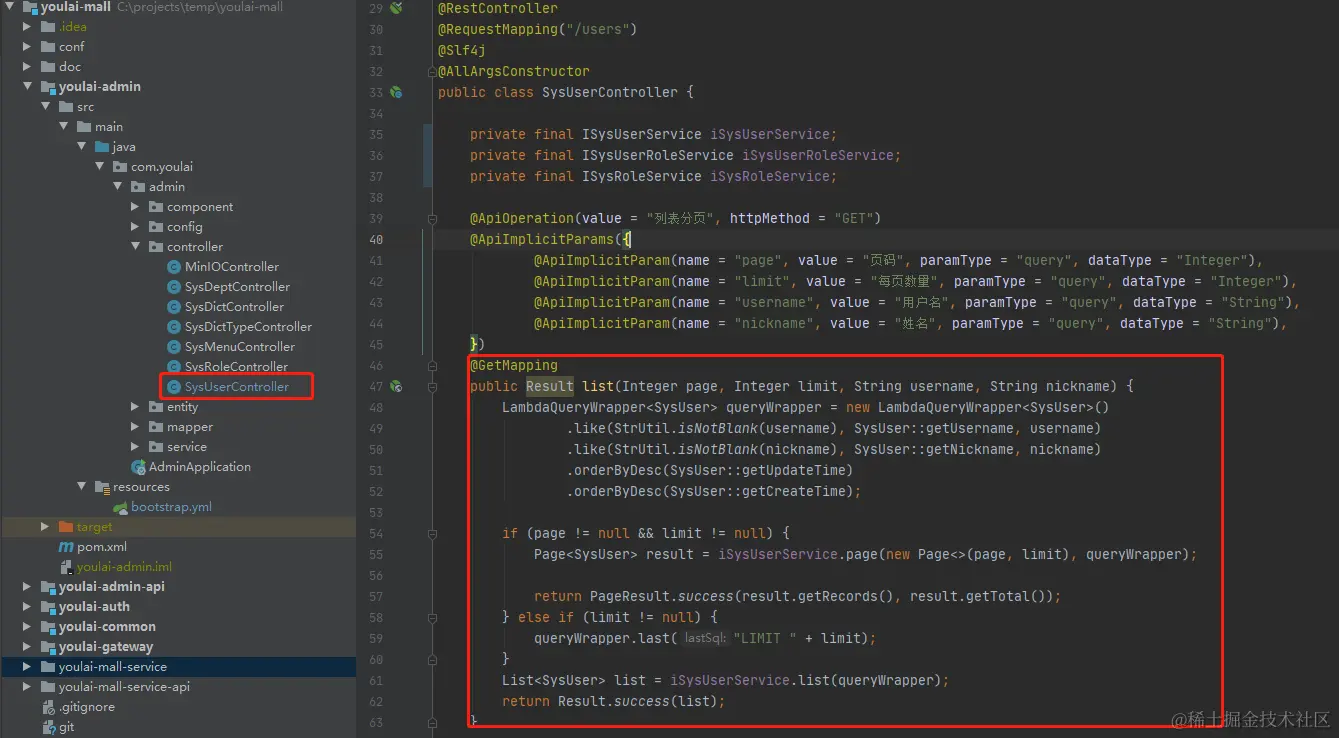Click the youlai-mall-service module folder icon
Image resolution: width=1339 pixels, height=738 pixels.
click(48, 667)
